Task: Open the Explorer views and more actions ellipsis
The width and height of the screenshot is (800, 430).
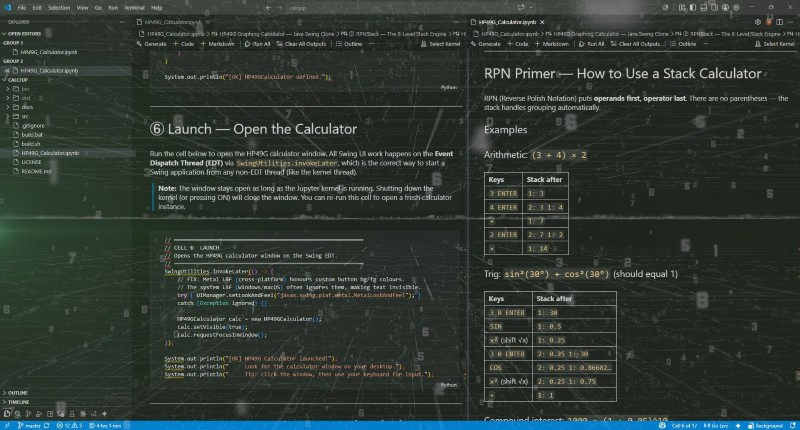Action: [121, 22]
